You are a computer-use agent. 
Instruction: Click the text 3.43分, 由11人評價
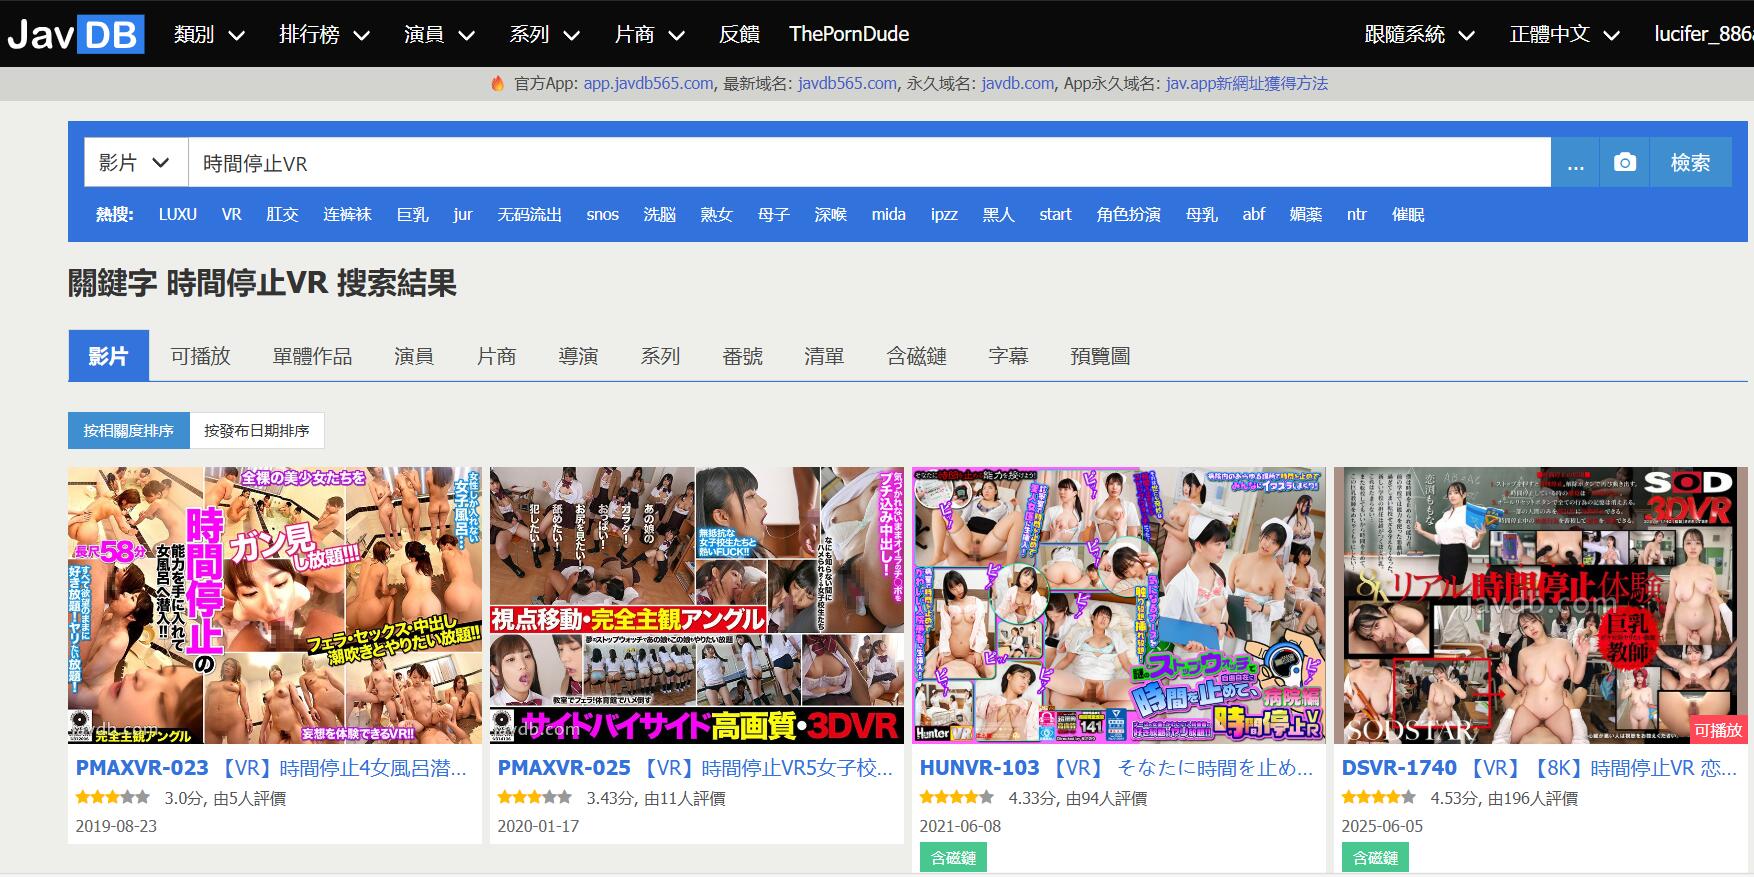[656, 798]
